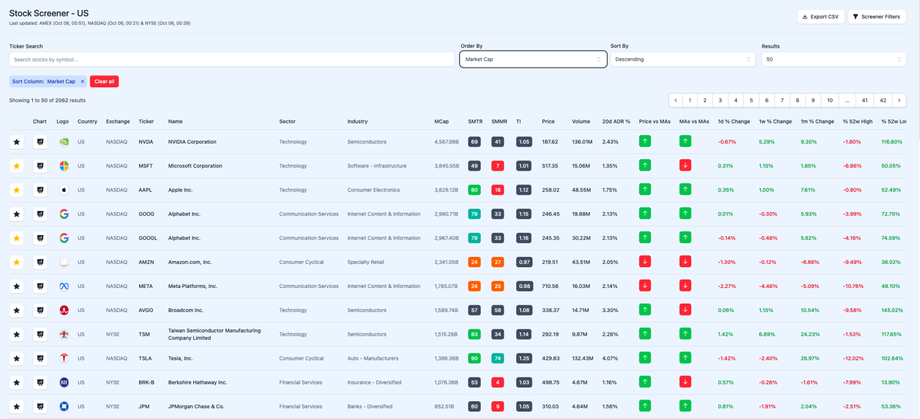Open the Results count dropdown

(832, 59)
